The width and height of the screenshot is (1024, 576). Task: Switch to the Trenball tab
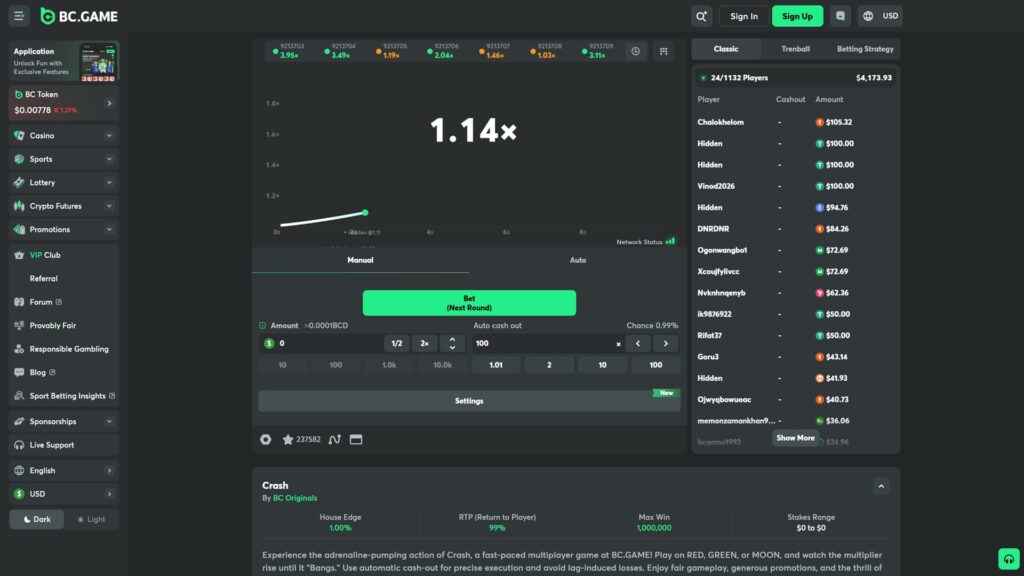[795, 49]
